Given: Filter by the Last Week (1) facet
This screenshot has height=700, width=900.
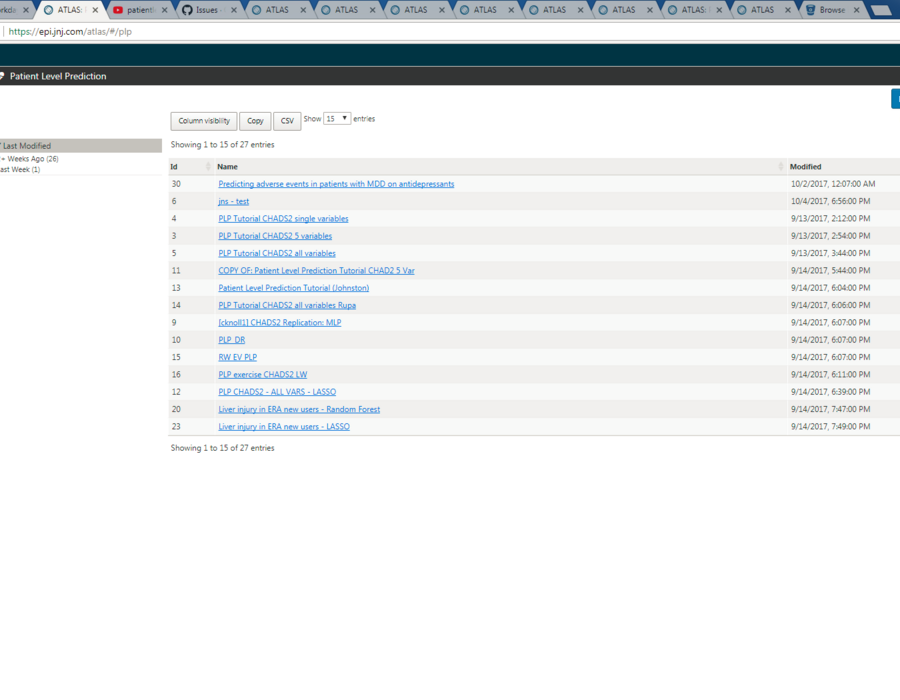Looking at the screenshot, I should pos(20,169).
